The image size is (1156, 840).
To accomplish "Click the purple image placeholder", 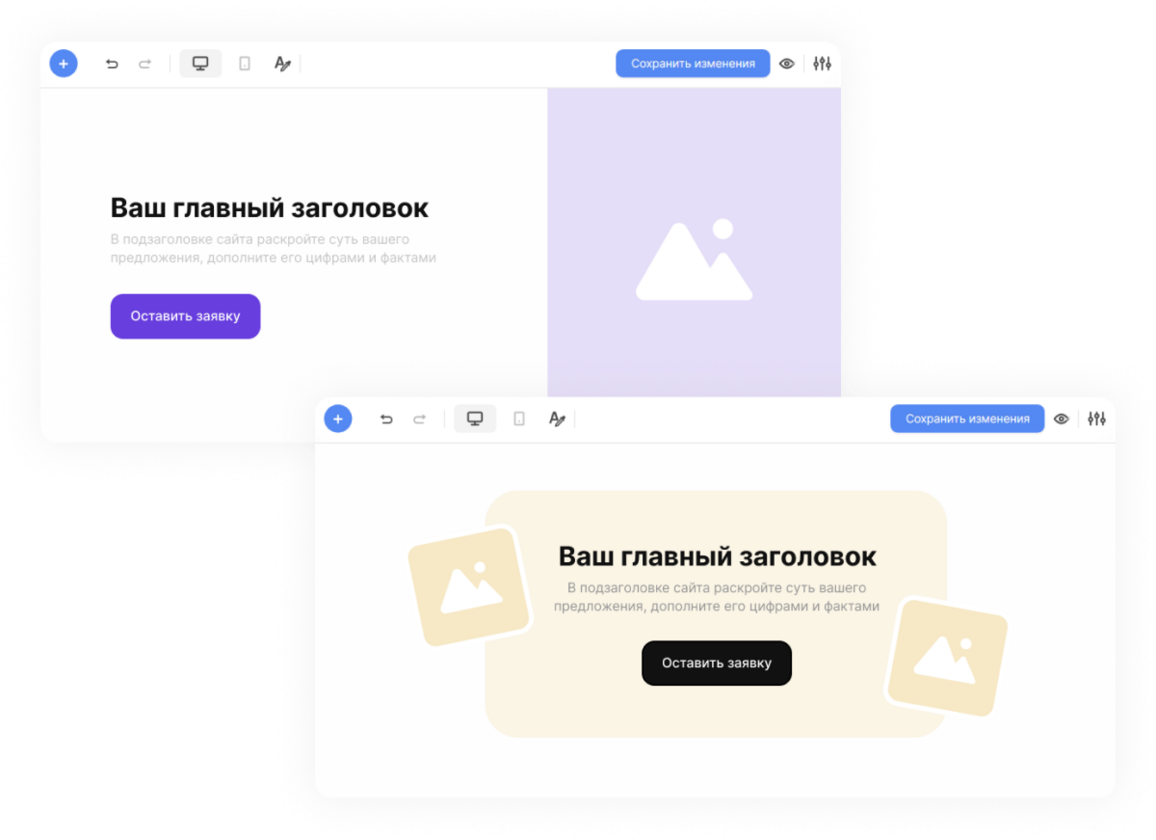I will point(694,243).
